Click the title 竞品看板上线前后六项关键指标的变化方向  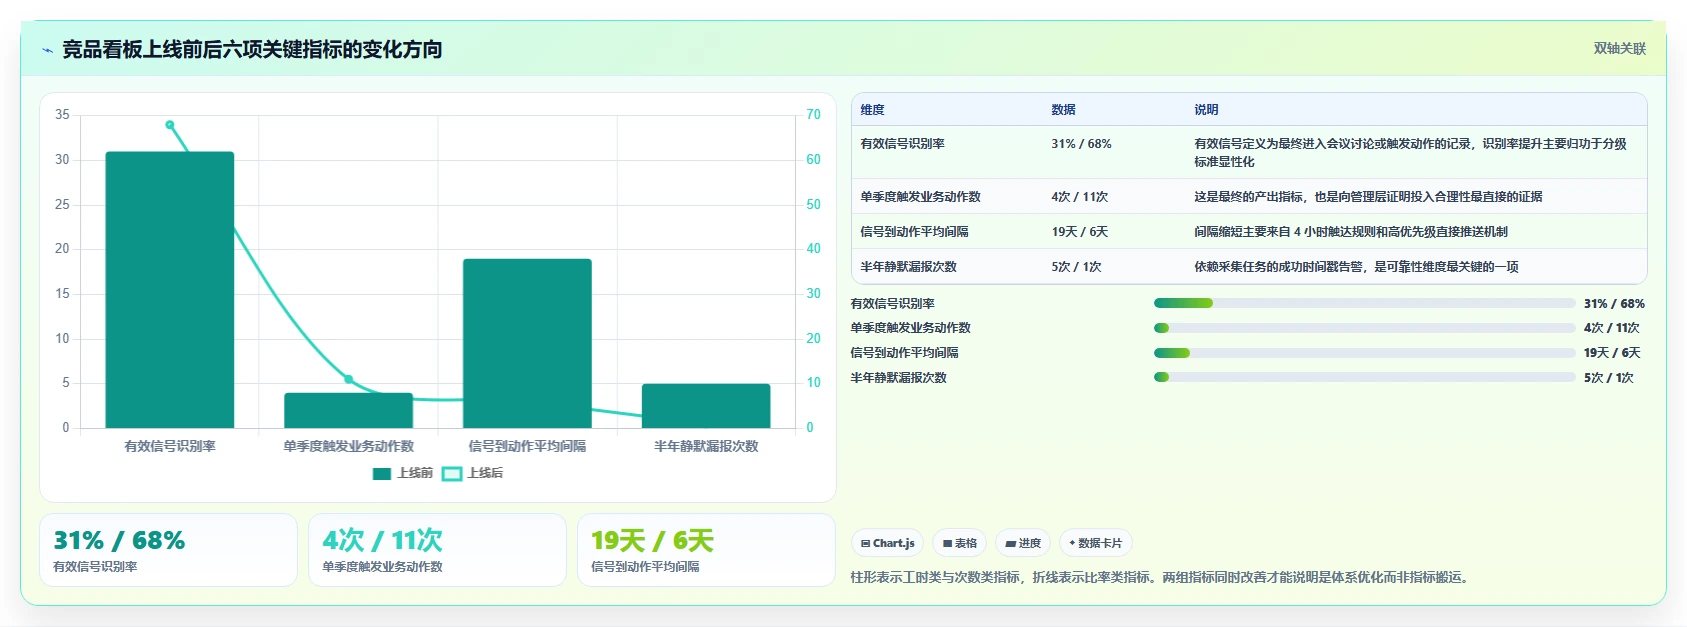tap(252, 50)
